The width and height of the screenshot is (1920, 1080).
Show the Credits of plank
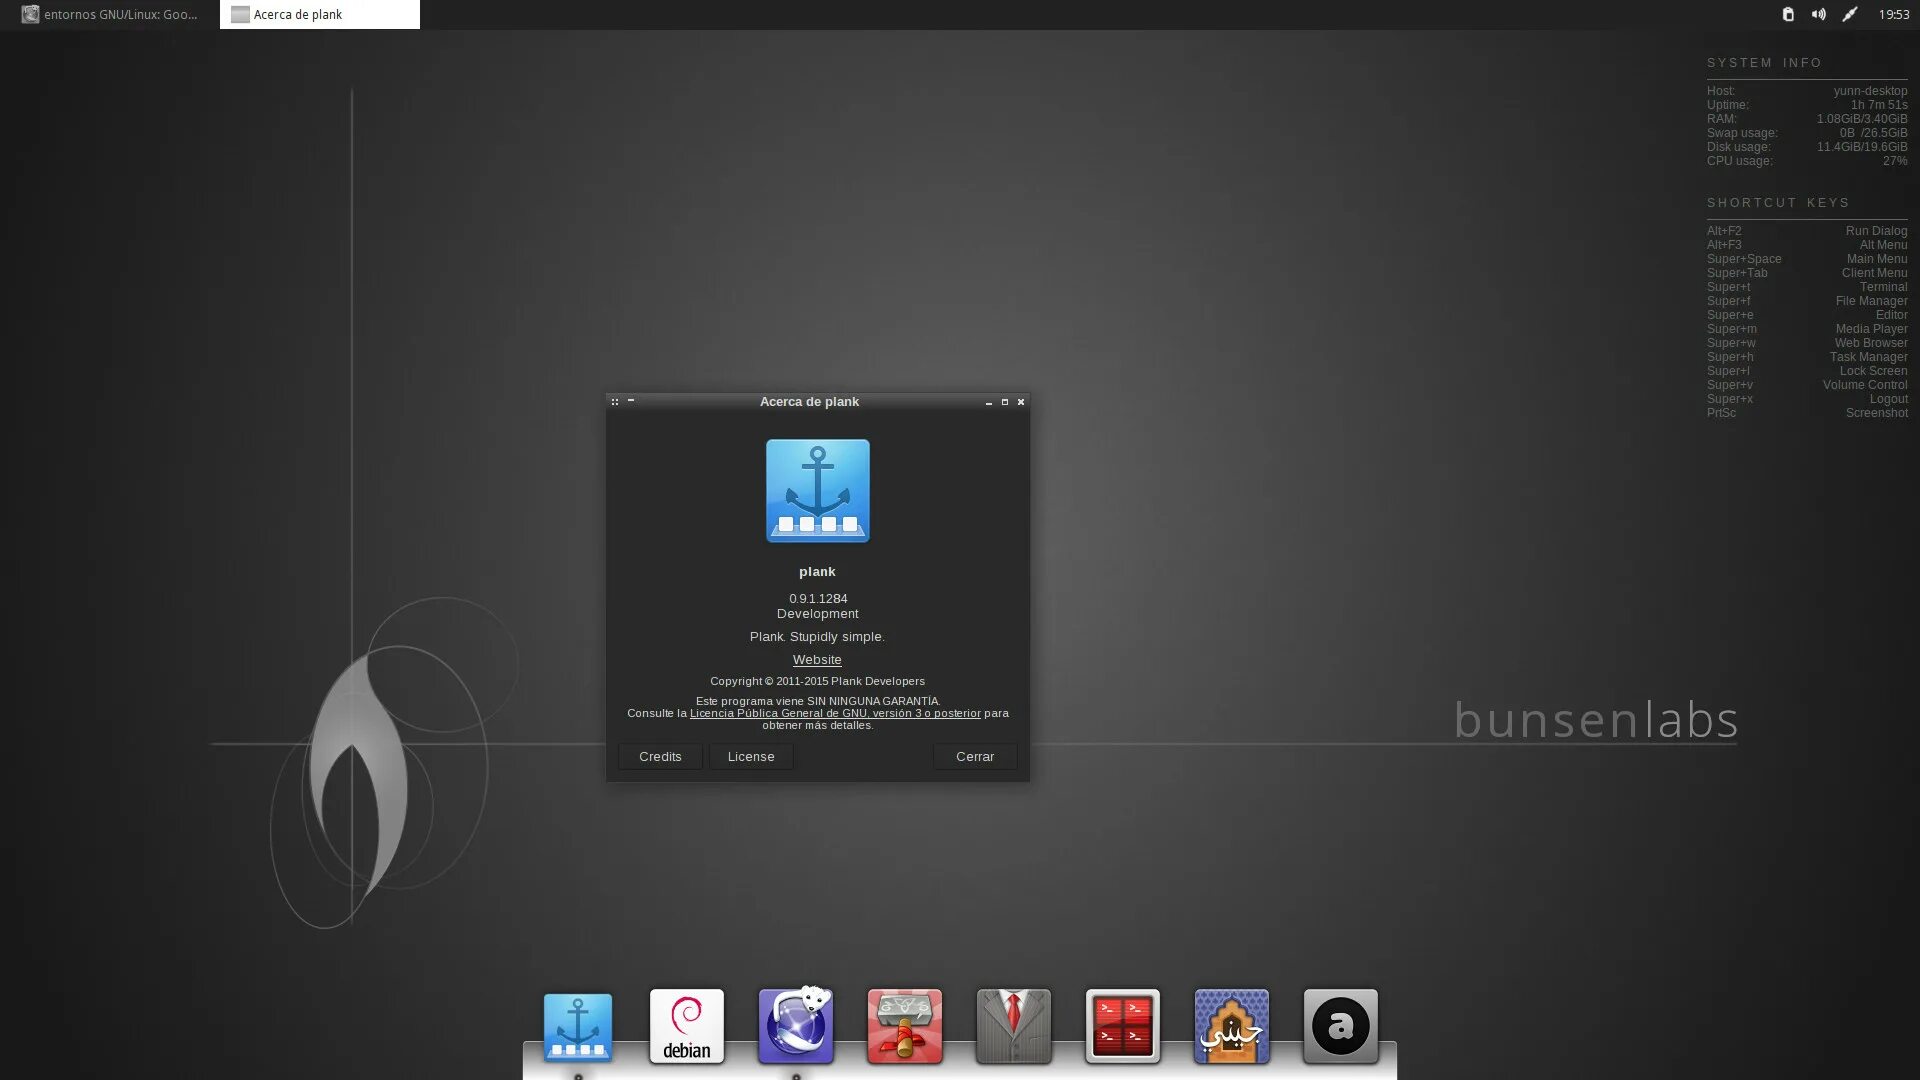pos(660,757)
